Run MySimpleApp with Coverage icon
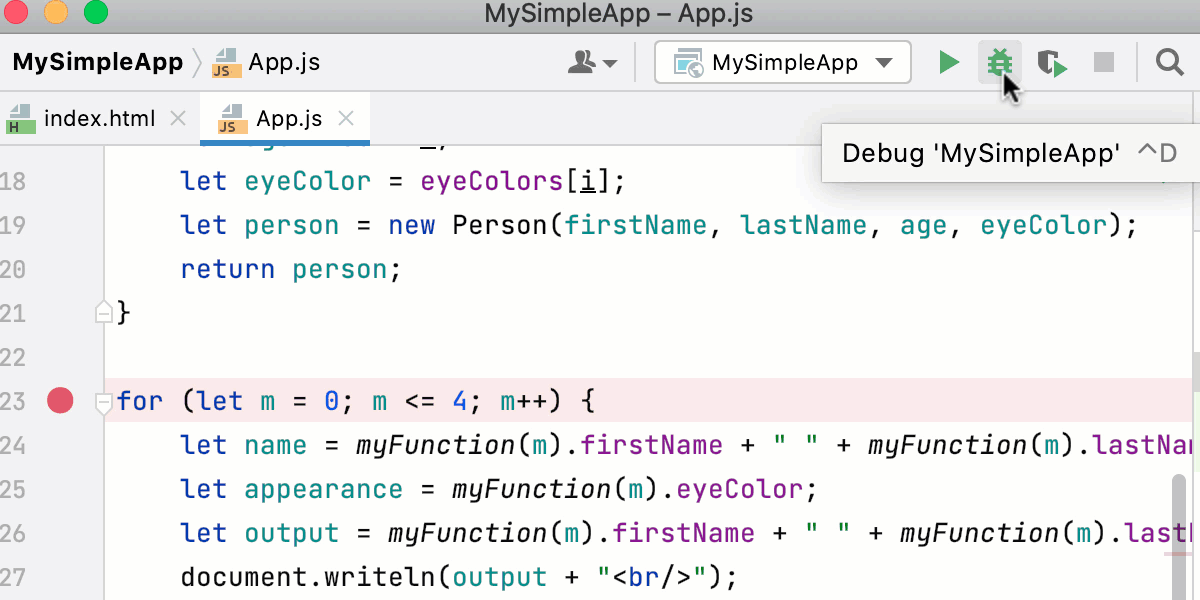This screenshot has height=600, width=1200. pos(1051,64)
